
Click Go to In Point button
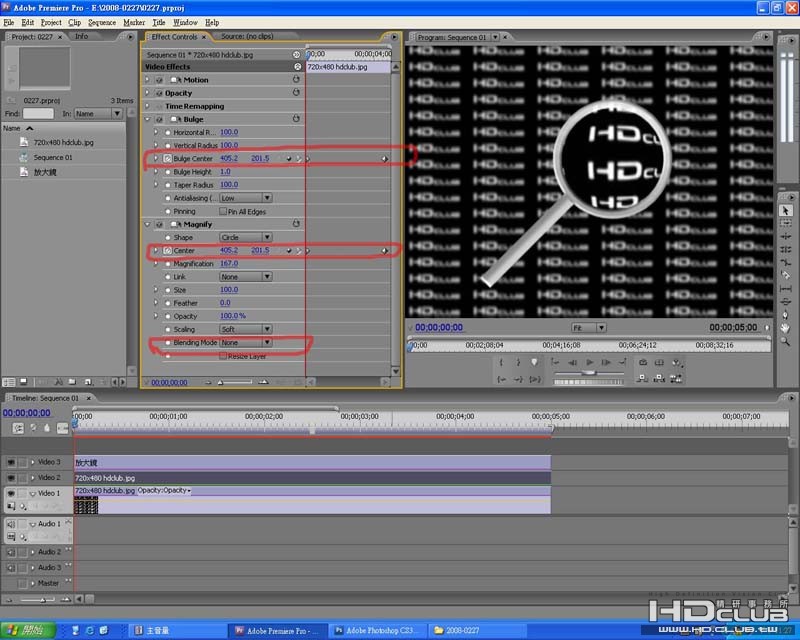point(502,379)
